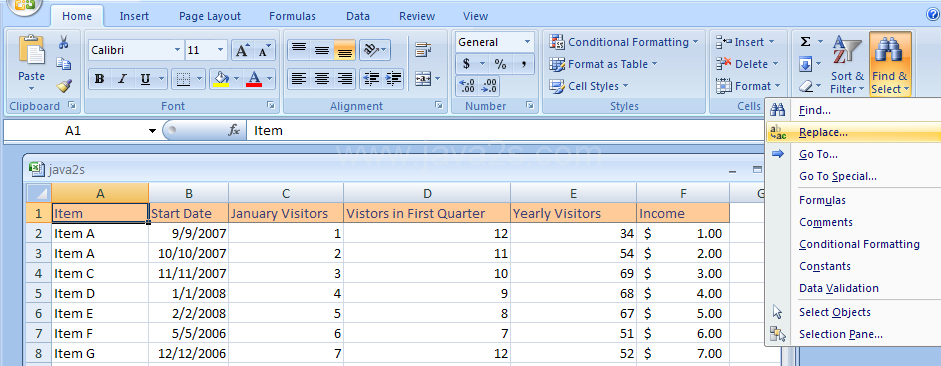
Task: Open the Cell Styles gallery
Action: 589,86
